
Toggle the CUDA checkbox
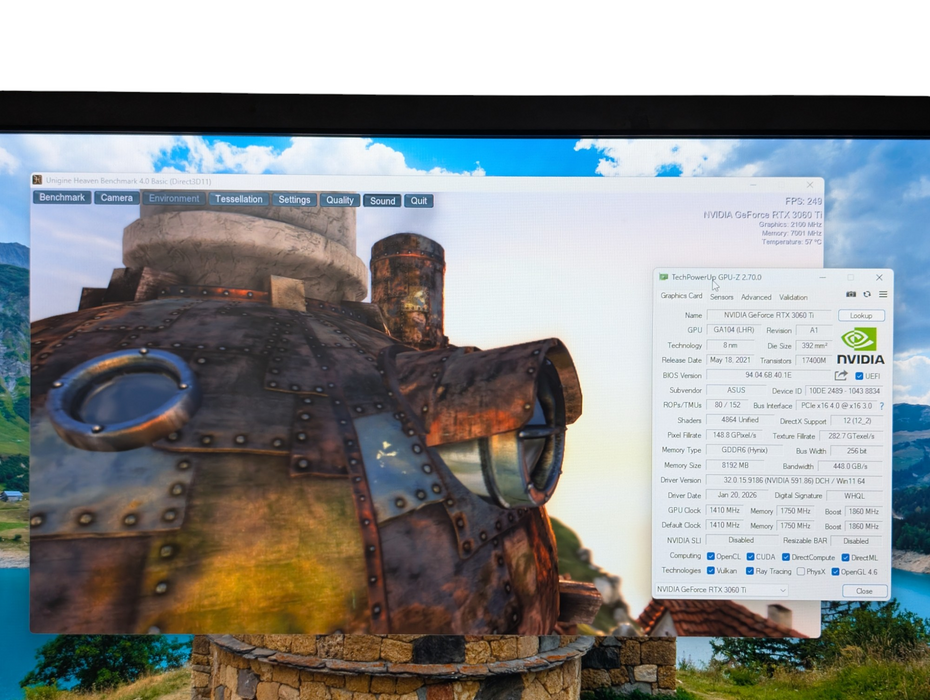tap(750, 557)
